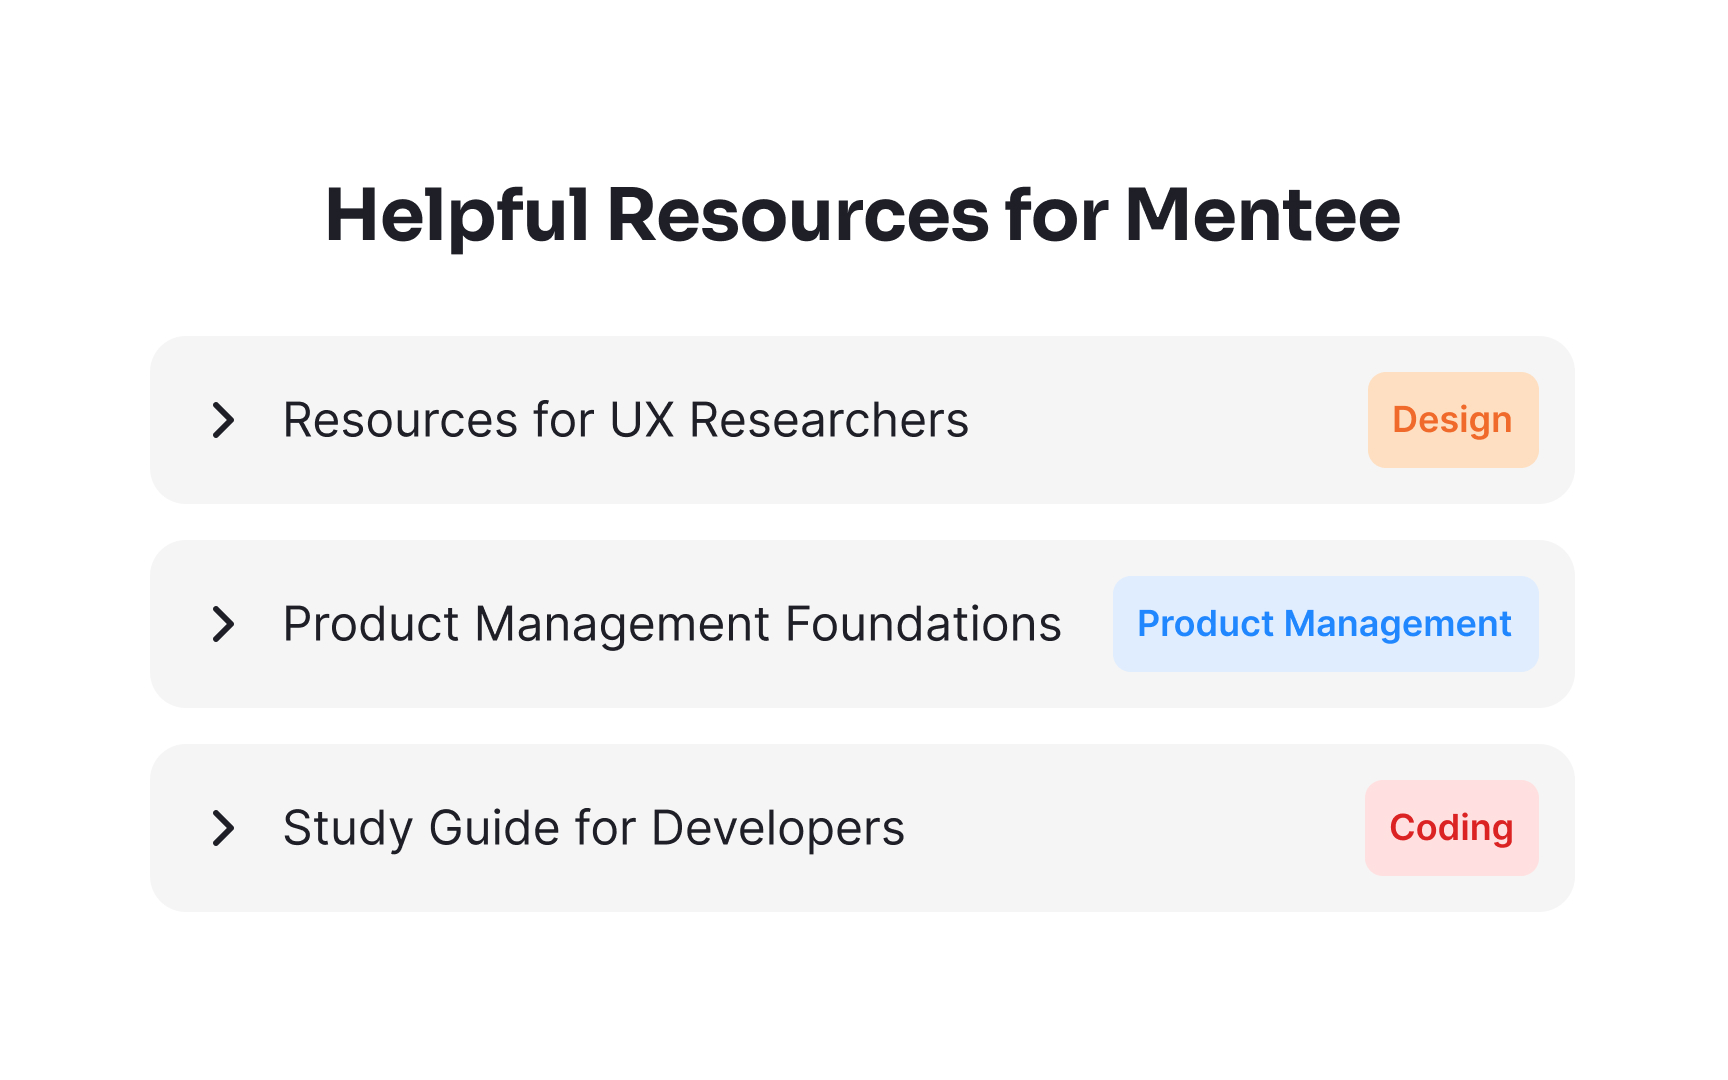Click the Helpful Resources for Mentee heading
1728x1080 pixels.
coord(863,214)
